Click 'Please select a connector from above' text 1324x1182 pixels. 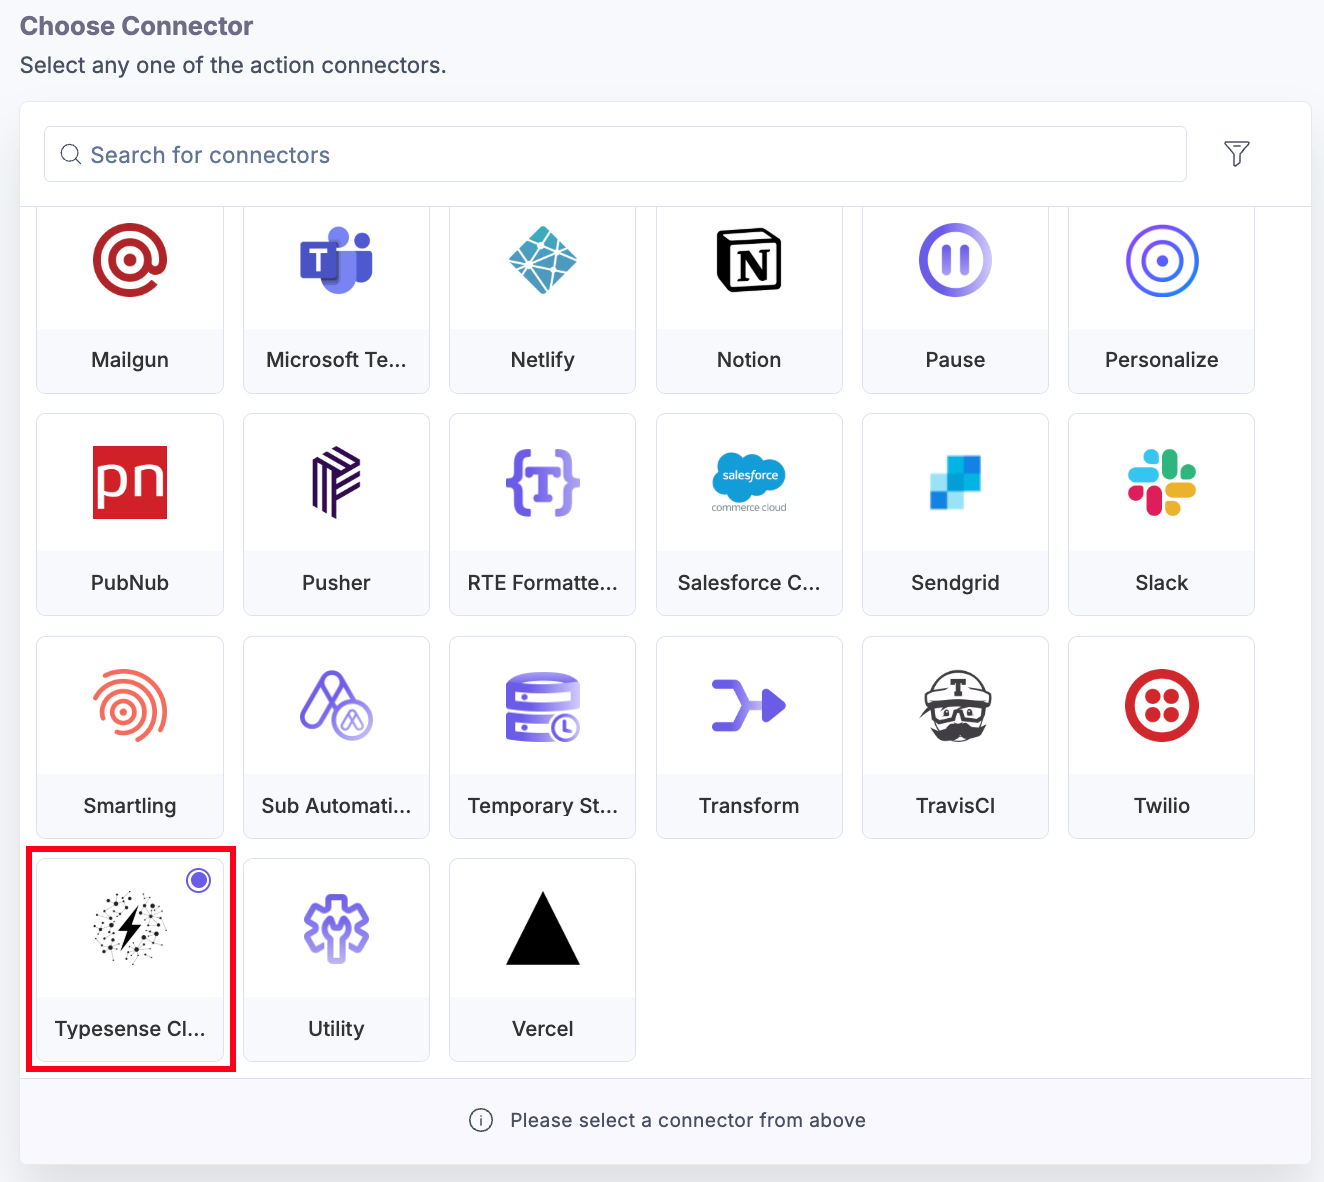pyautogui.click(x=688, y=1120)
